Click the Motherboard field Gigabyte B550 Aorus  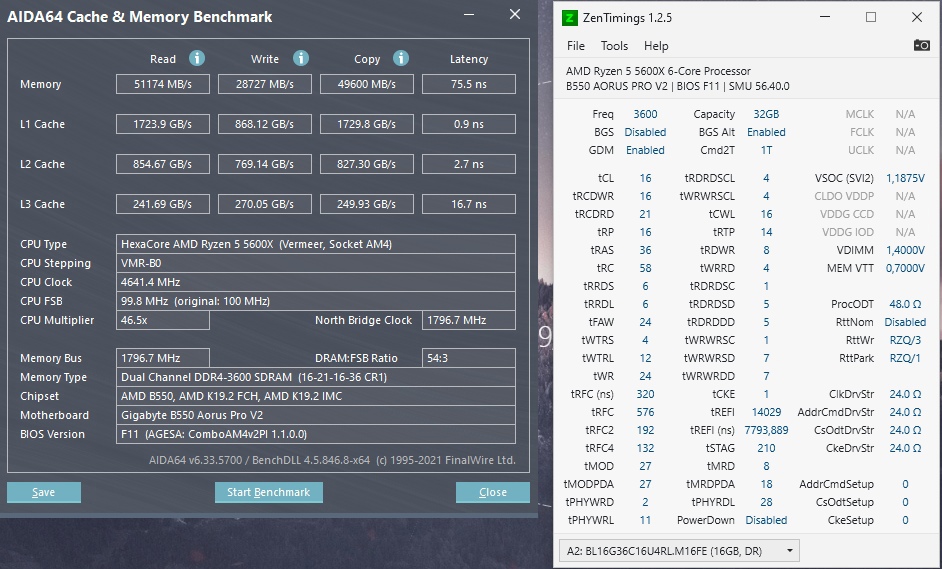pos(315,415)
